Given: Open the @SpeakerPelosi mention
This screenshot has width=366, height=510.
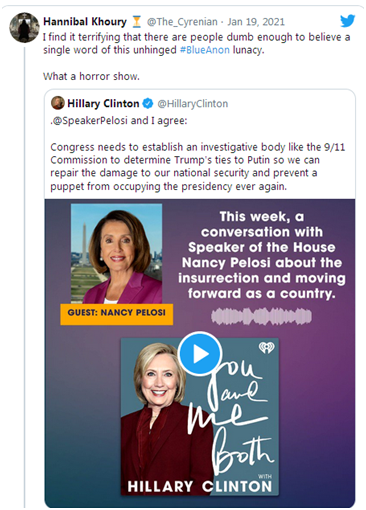Looking at the screenshot, I should pos(89,120).
